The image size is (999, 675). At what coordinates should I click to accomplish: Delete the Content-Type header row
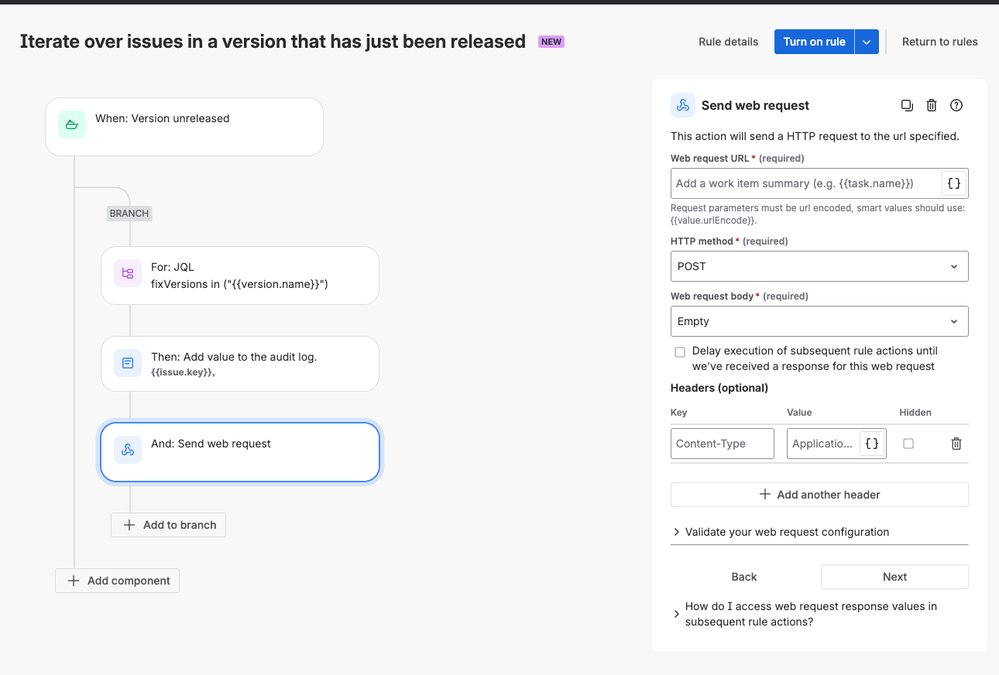pos(956,444)
